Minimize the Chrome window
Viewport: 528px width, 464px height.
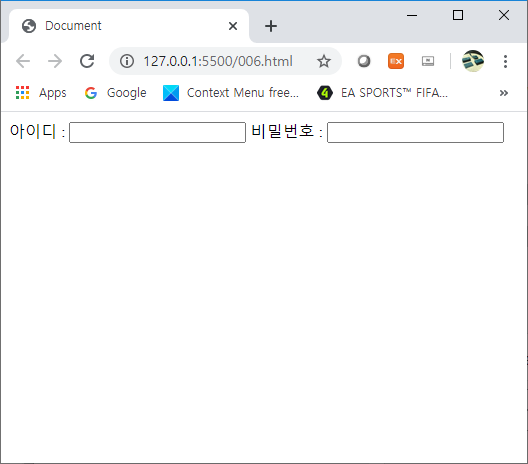pyautogui.click(x=412, y=15)
